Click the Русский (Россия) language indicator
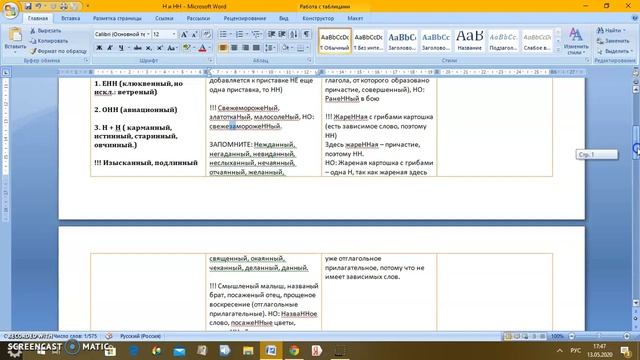This screenshot has height=360, width=640. tap(140, 336)
